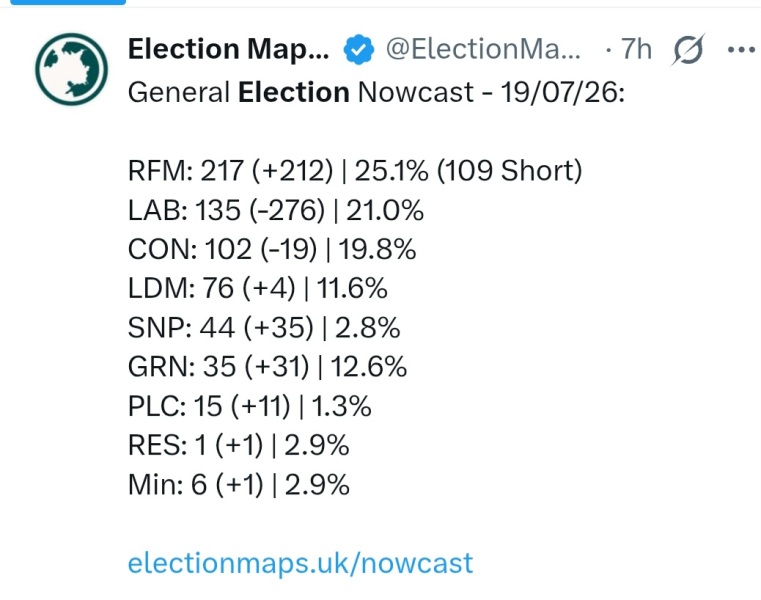
Task: Click the blue verified badge icon
Action: pos(359,50)
